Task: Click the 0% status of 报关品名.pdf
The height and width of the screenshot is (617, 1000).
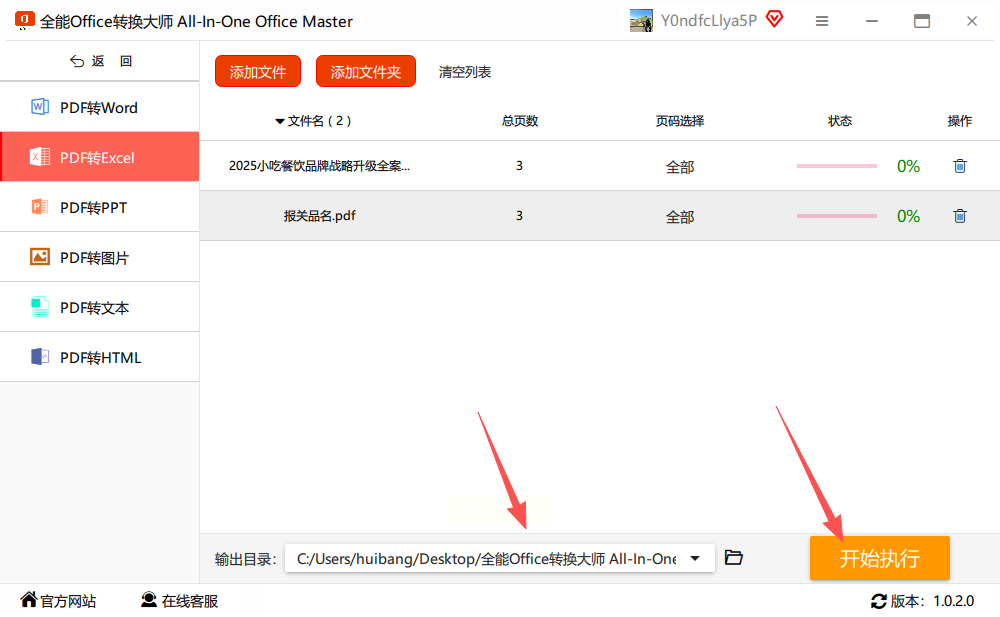Action: tap(908, 216)
